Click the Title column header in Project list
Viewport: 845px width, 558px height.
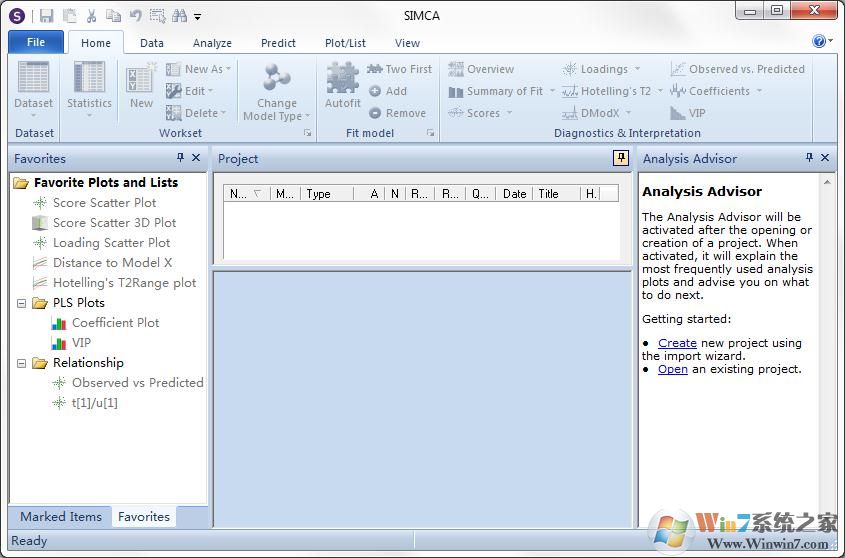pos(548,194)
